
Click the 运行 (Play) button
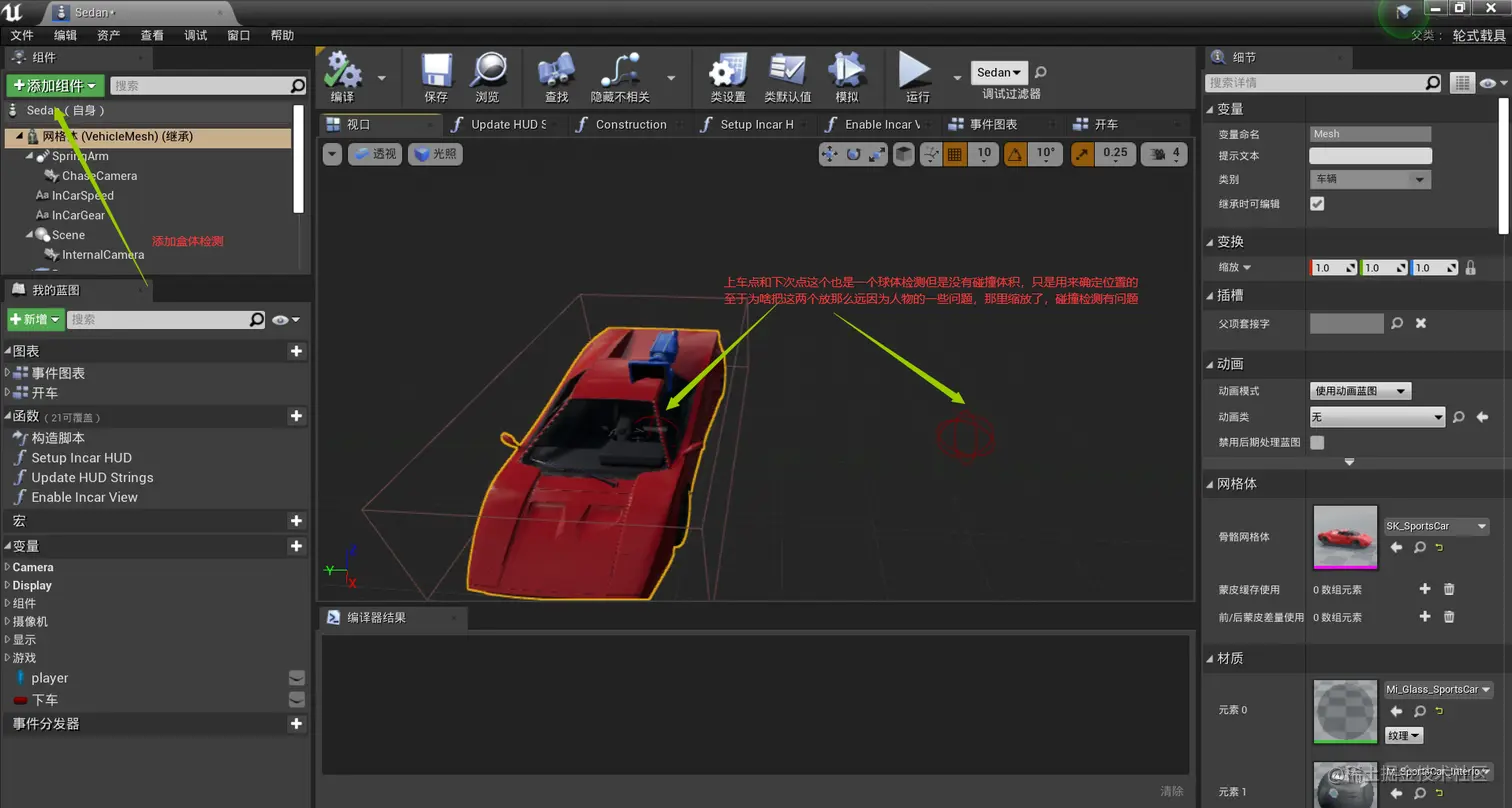(x=915, y=70)
